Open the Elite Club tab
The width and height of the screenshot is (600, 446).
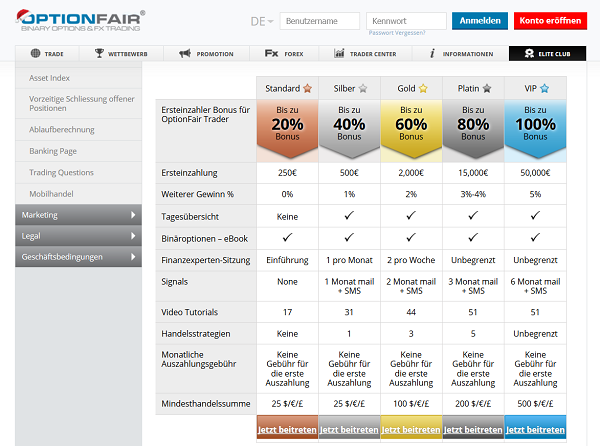coord(547,54)
